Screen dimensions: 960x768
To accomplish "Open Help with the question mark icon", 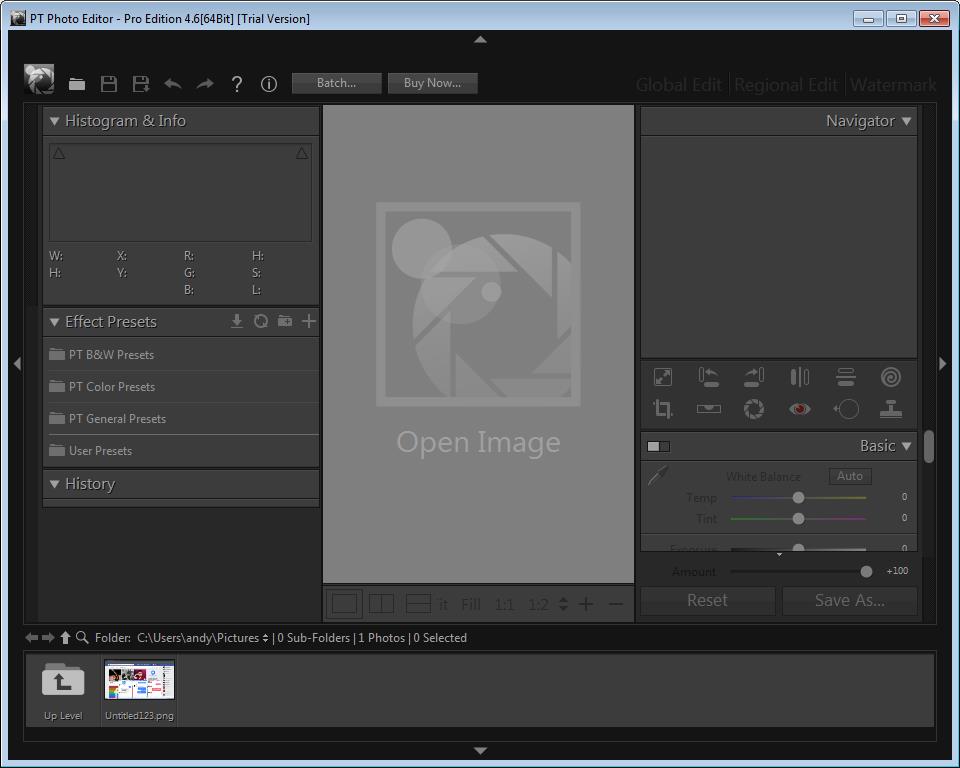I will 237,84.
